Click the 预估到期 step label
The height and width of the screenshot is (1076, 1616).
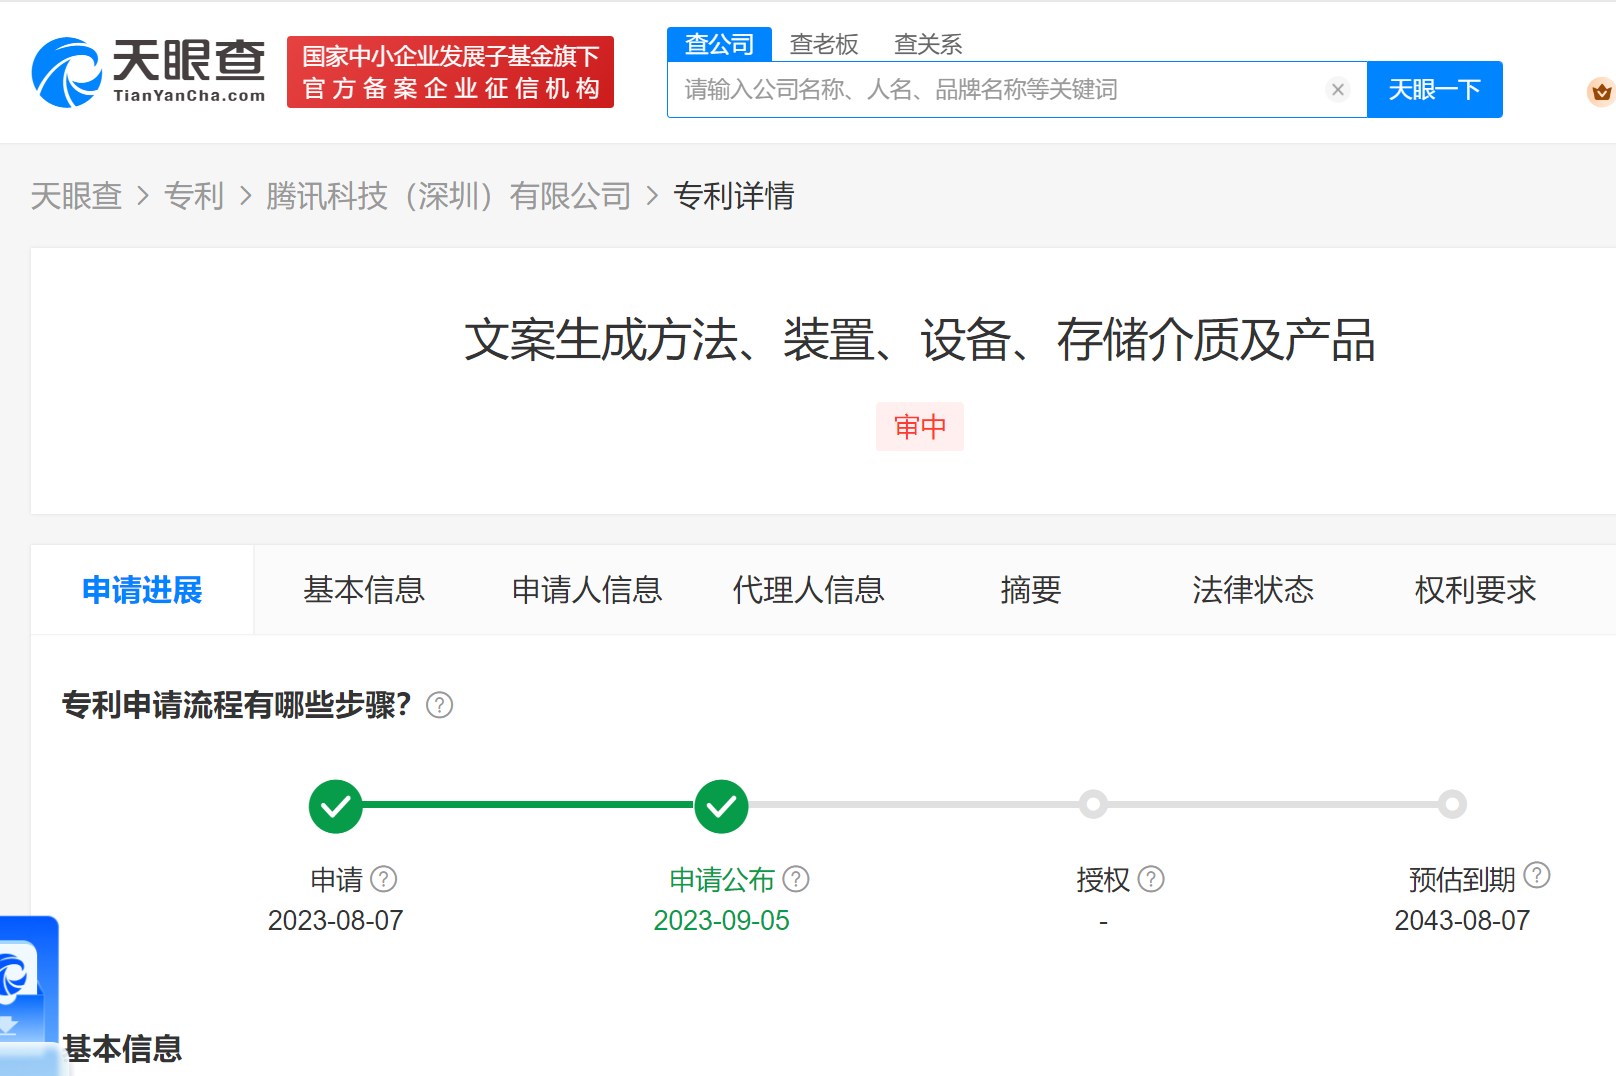(x=1462, y=879)
